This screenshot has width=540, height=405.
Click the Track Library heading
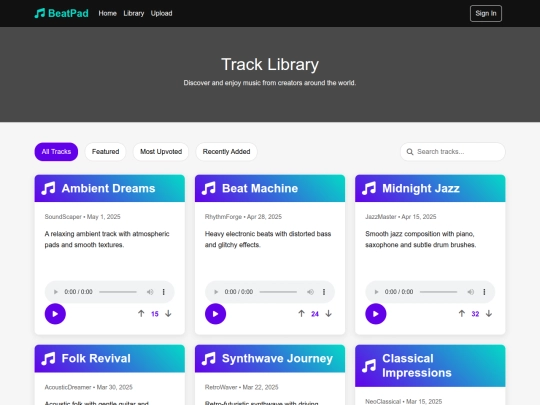coord(270,64)
